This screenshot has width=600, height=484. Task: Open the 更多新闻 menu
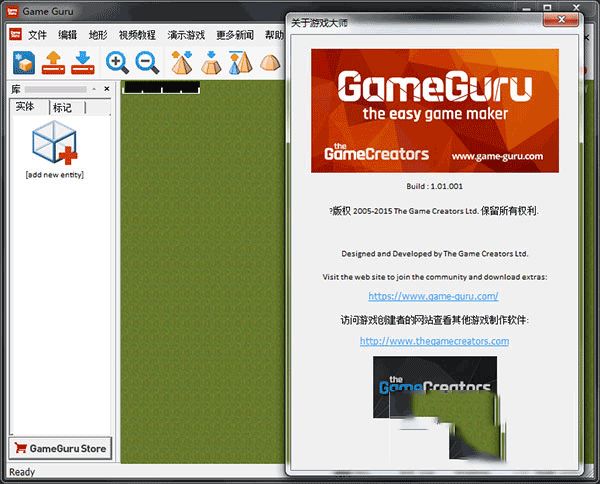[235, 35]
